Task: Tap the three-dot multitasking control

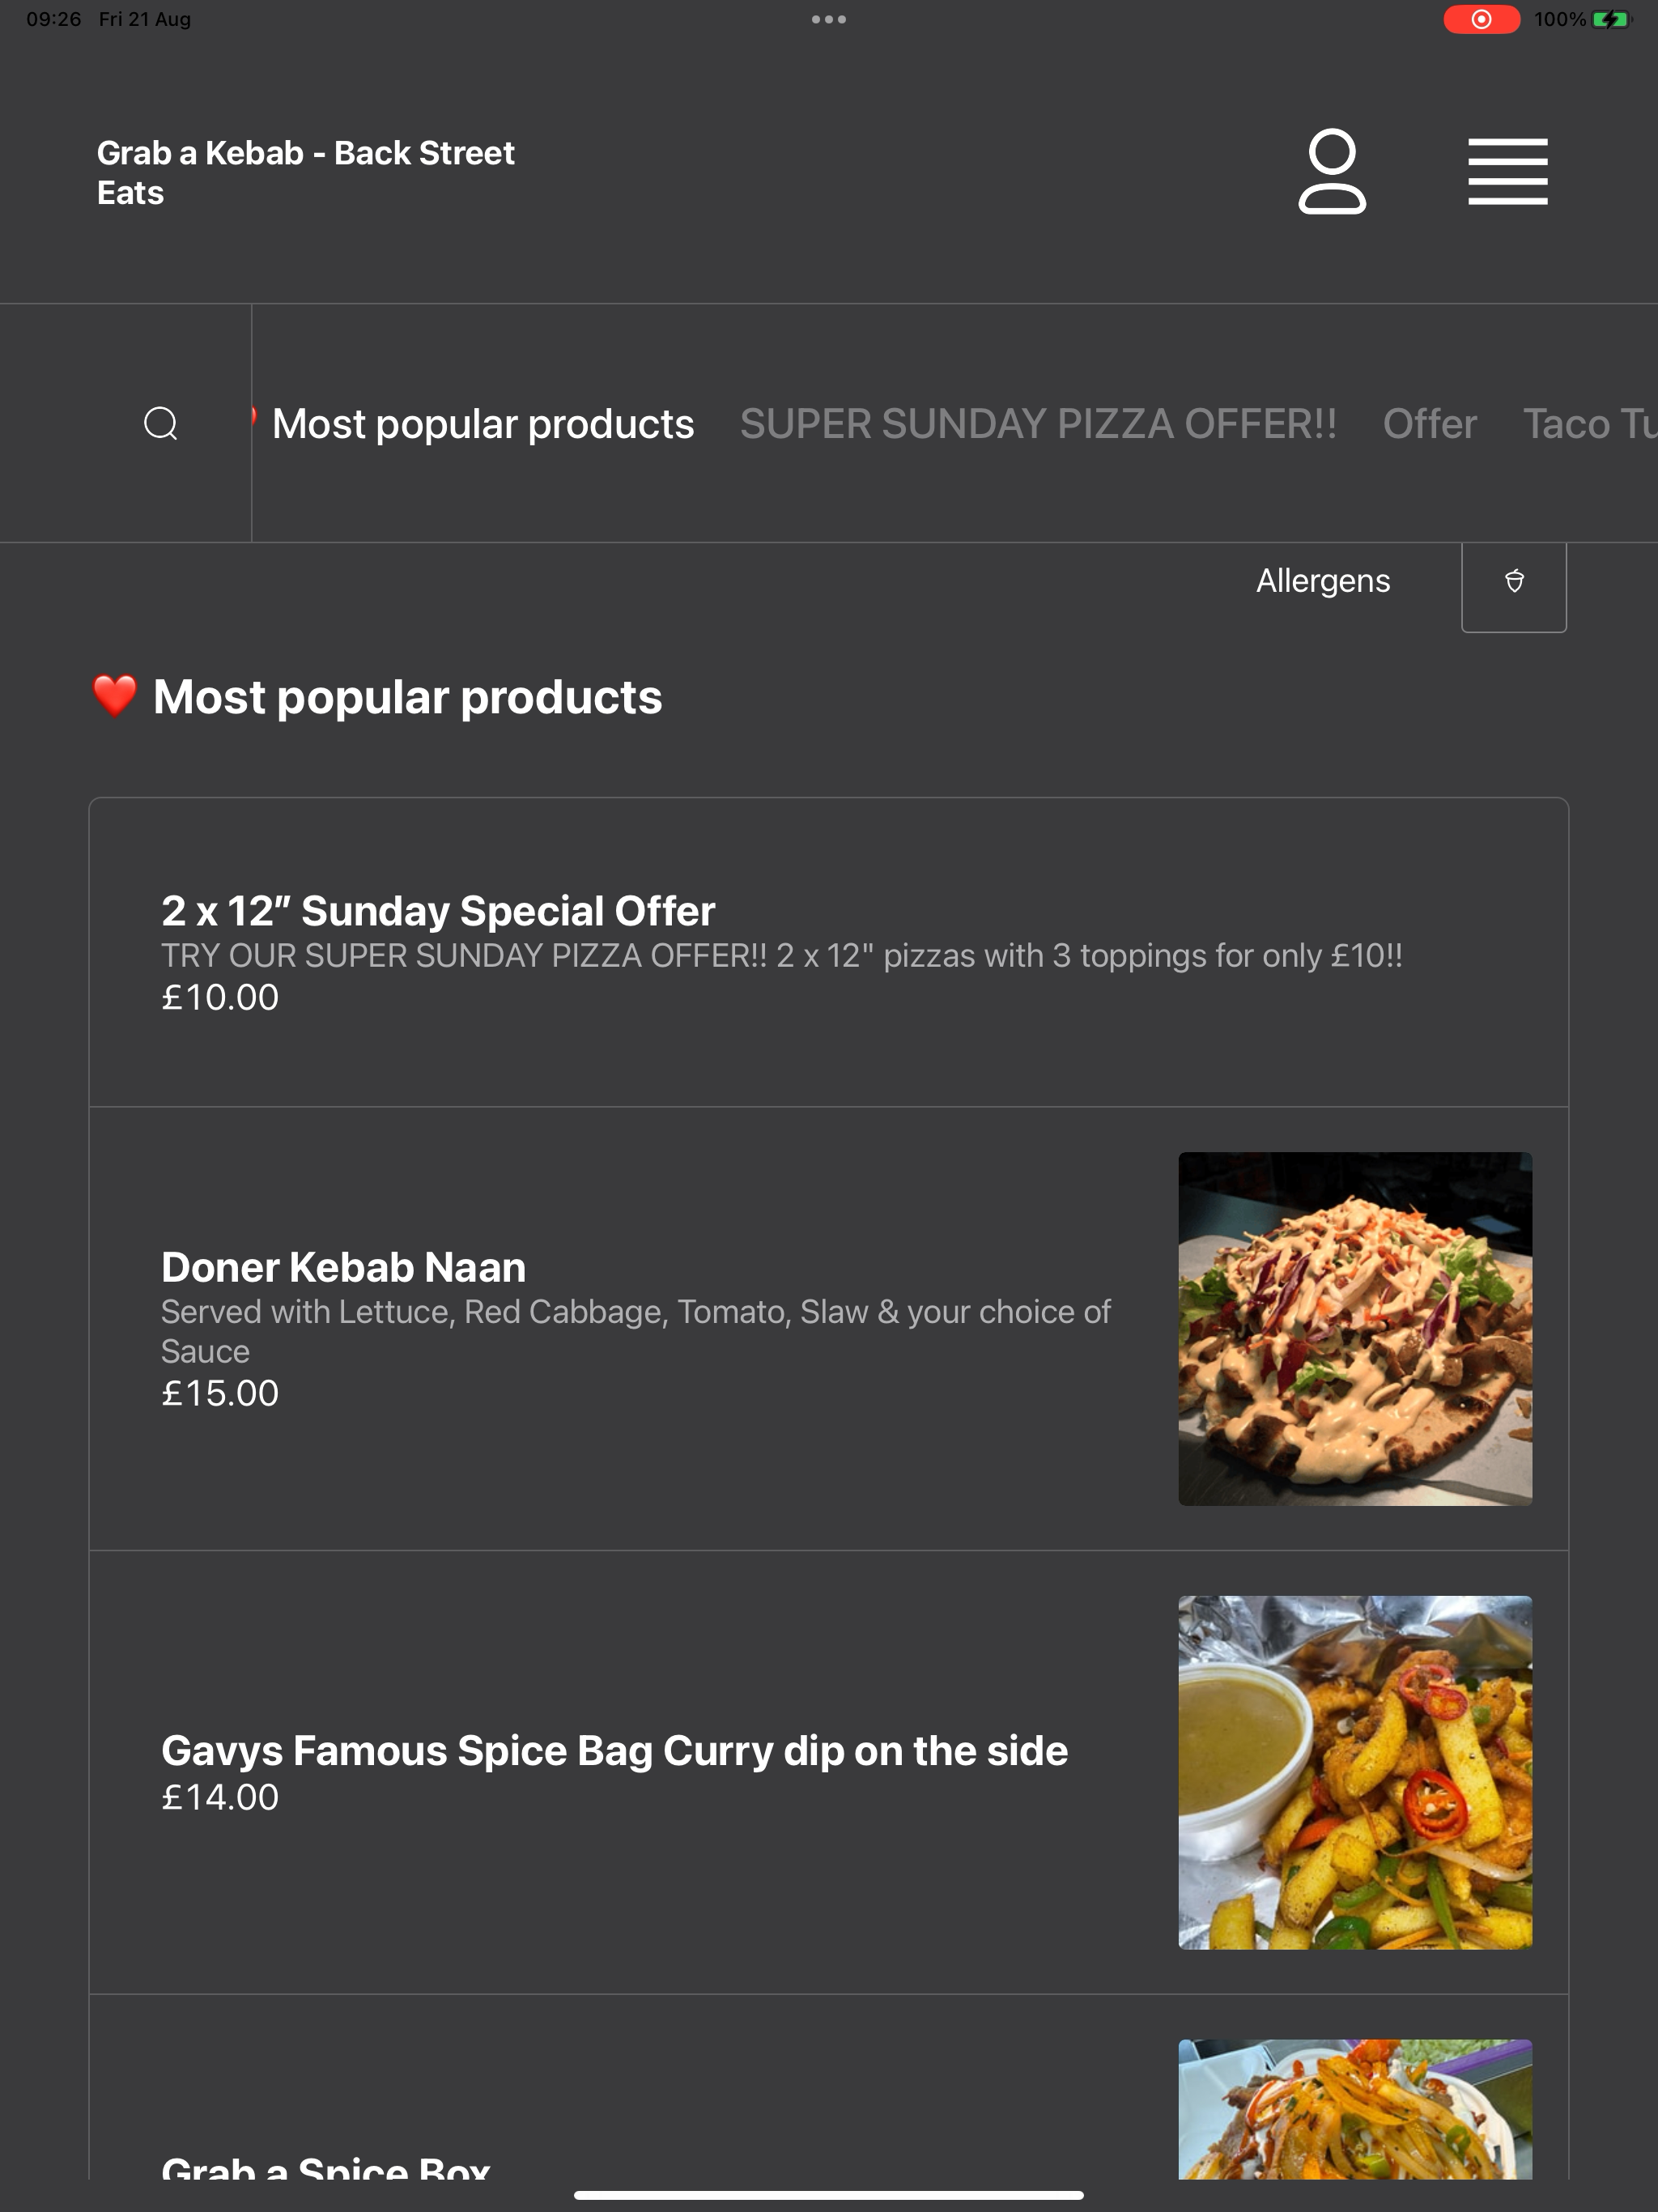Action: click(x=828, y=19)
